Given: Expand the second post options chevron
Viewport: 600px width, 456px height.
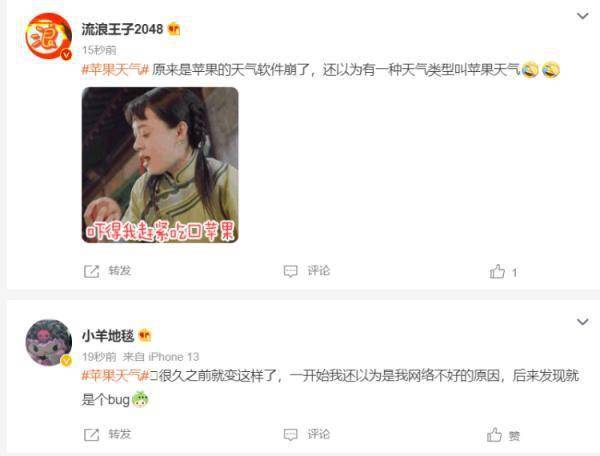Looking at the screenshot, I should point(582,322).
